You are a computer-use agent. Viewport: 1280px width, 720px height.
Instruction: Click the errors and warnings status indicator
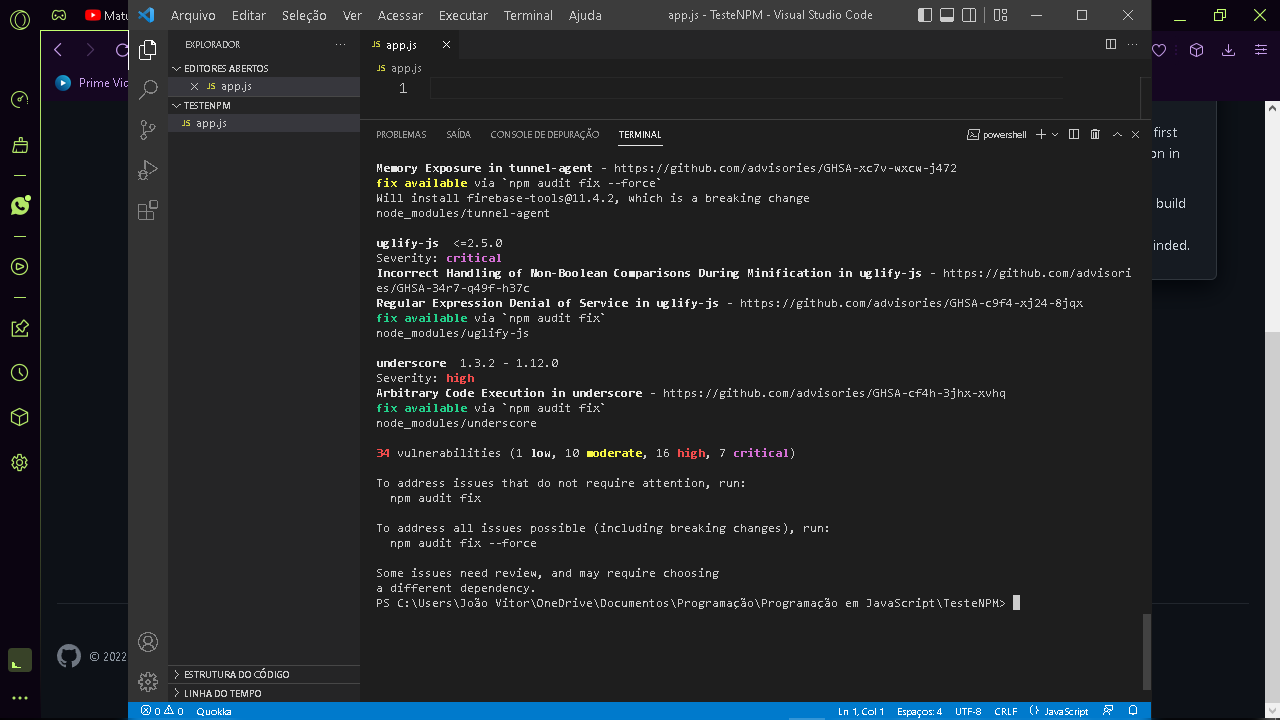[162, 711]
